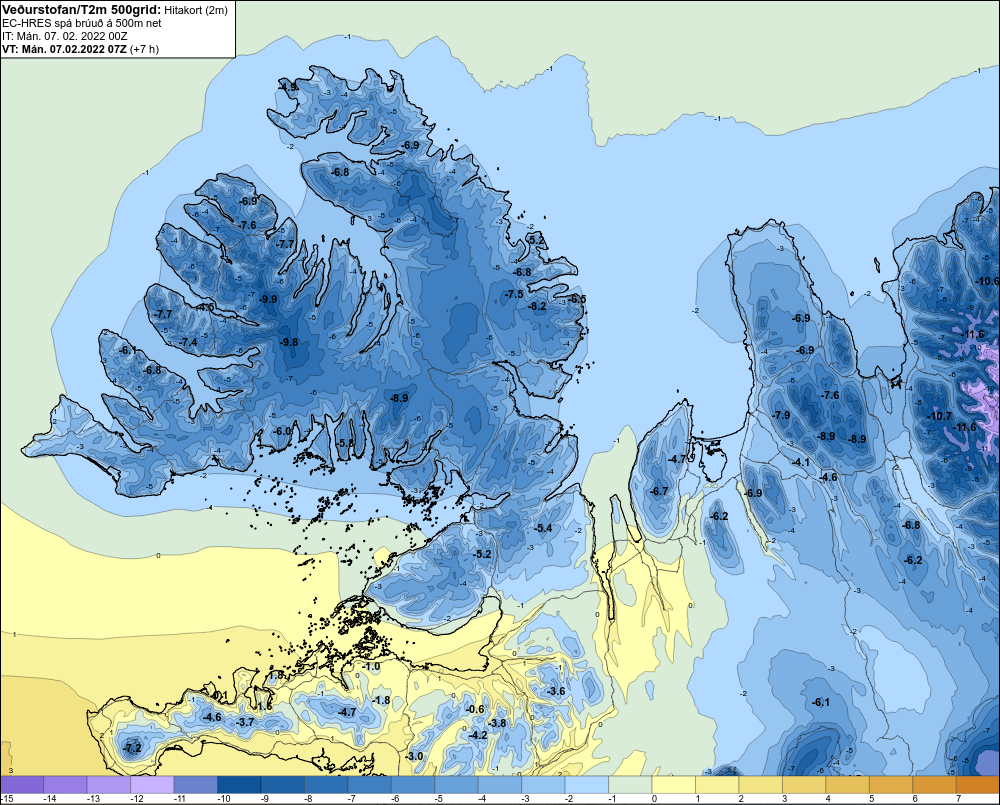Click the '-4.1' temperature value
This screenshot has width=1000, height=805.
[x=801, y=462]
